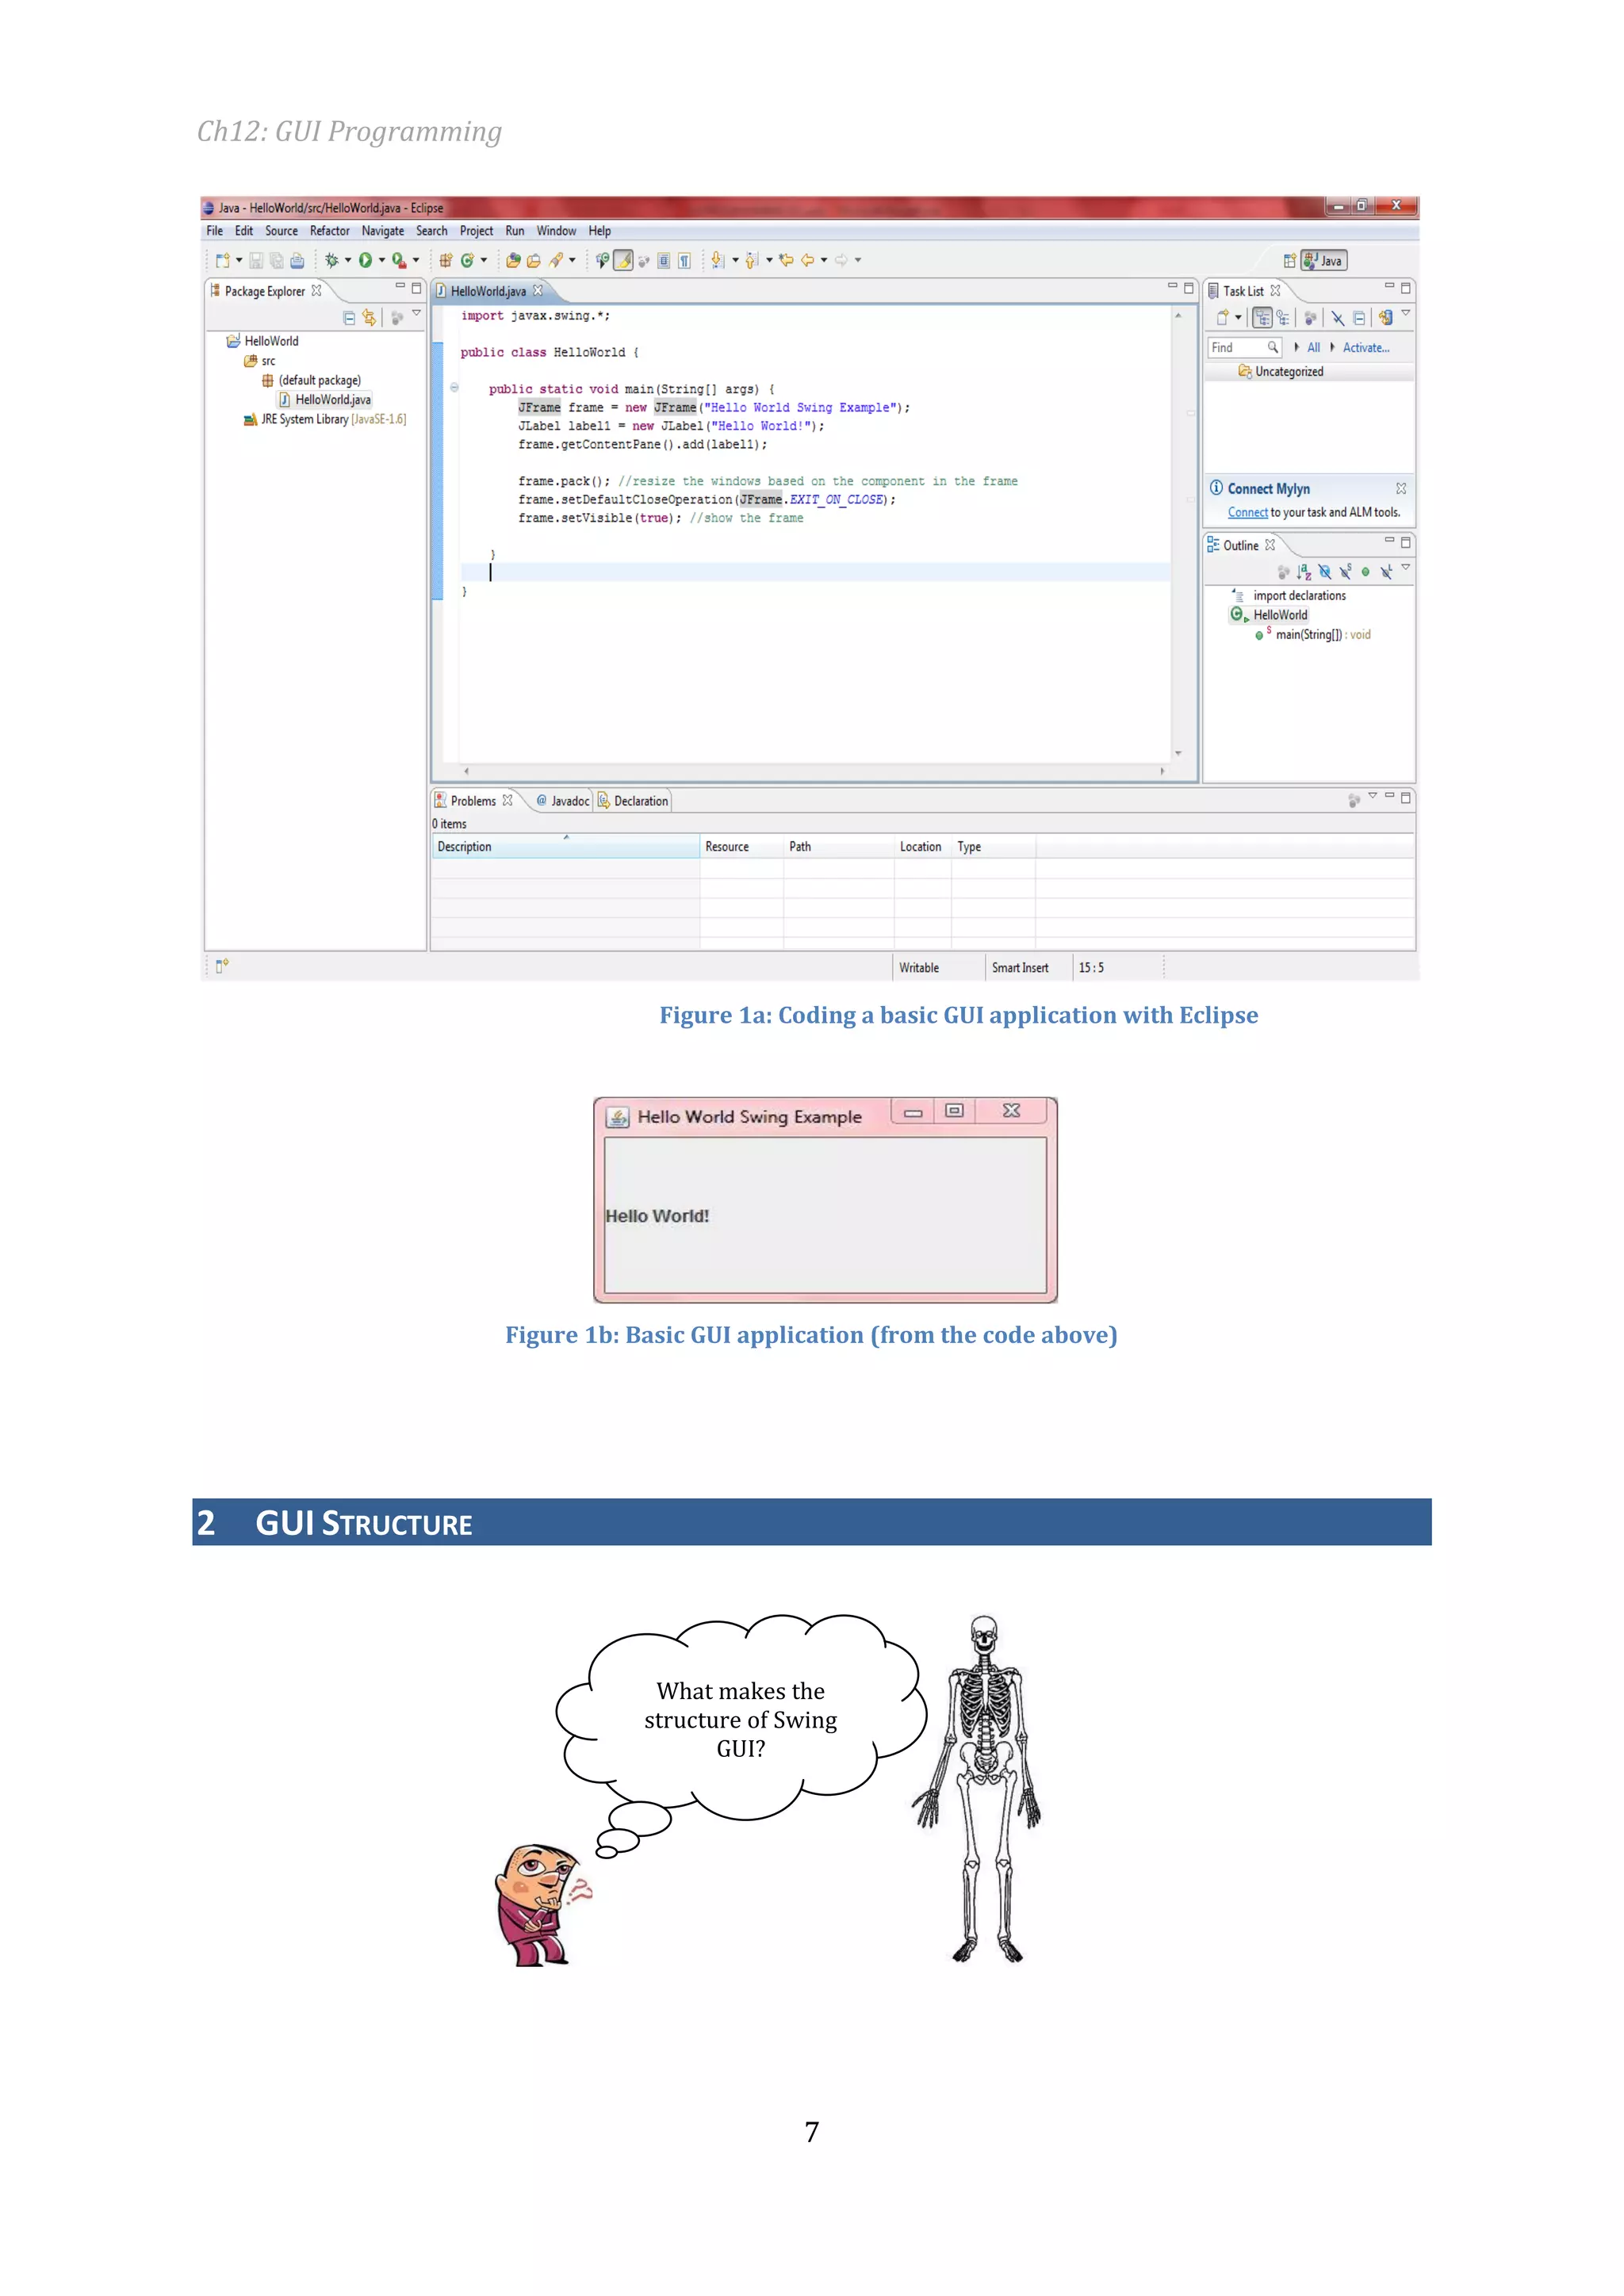The height and width of the screenshot is (2296, 1624).
Task: Open the New wizard dropdown arrow
Action: click(x=239, y=260)
